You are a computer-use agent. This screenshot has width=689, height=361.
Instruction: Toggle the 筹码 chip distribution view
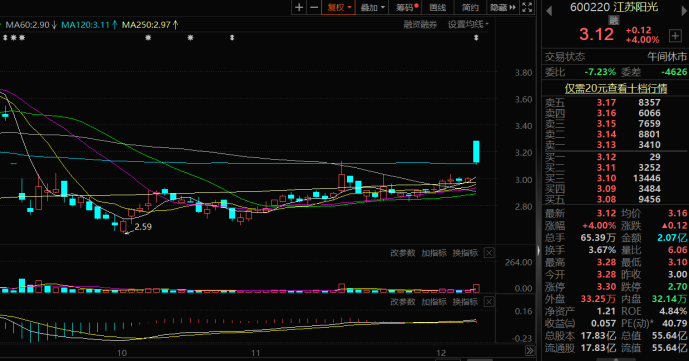point(406,7)
